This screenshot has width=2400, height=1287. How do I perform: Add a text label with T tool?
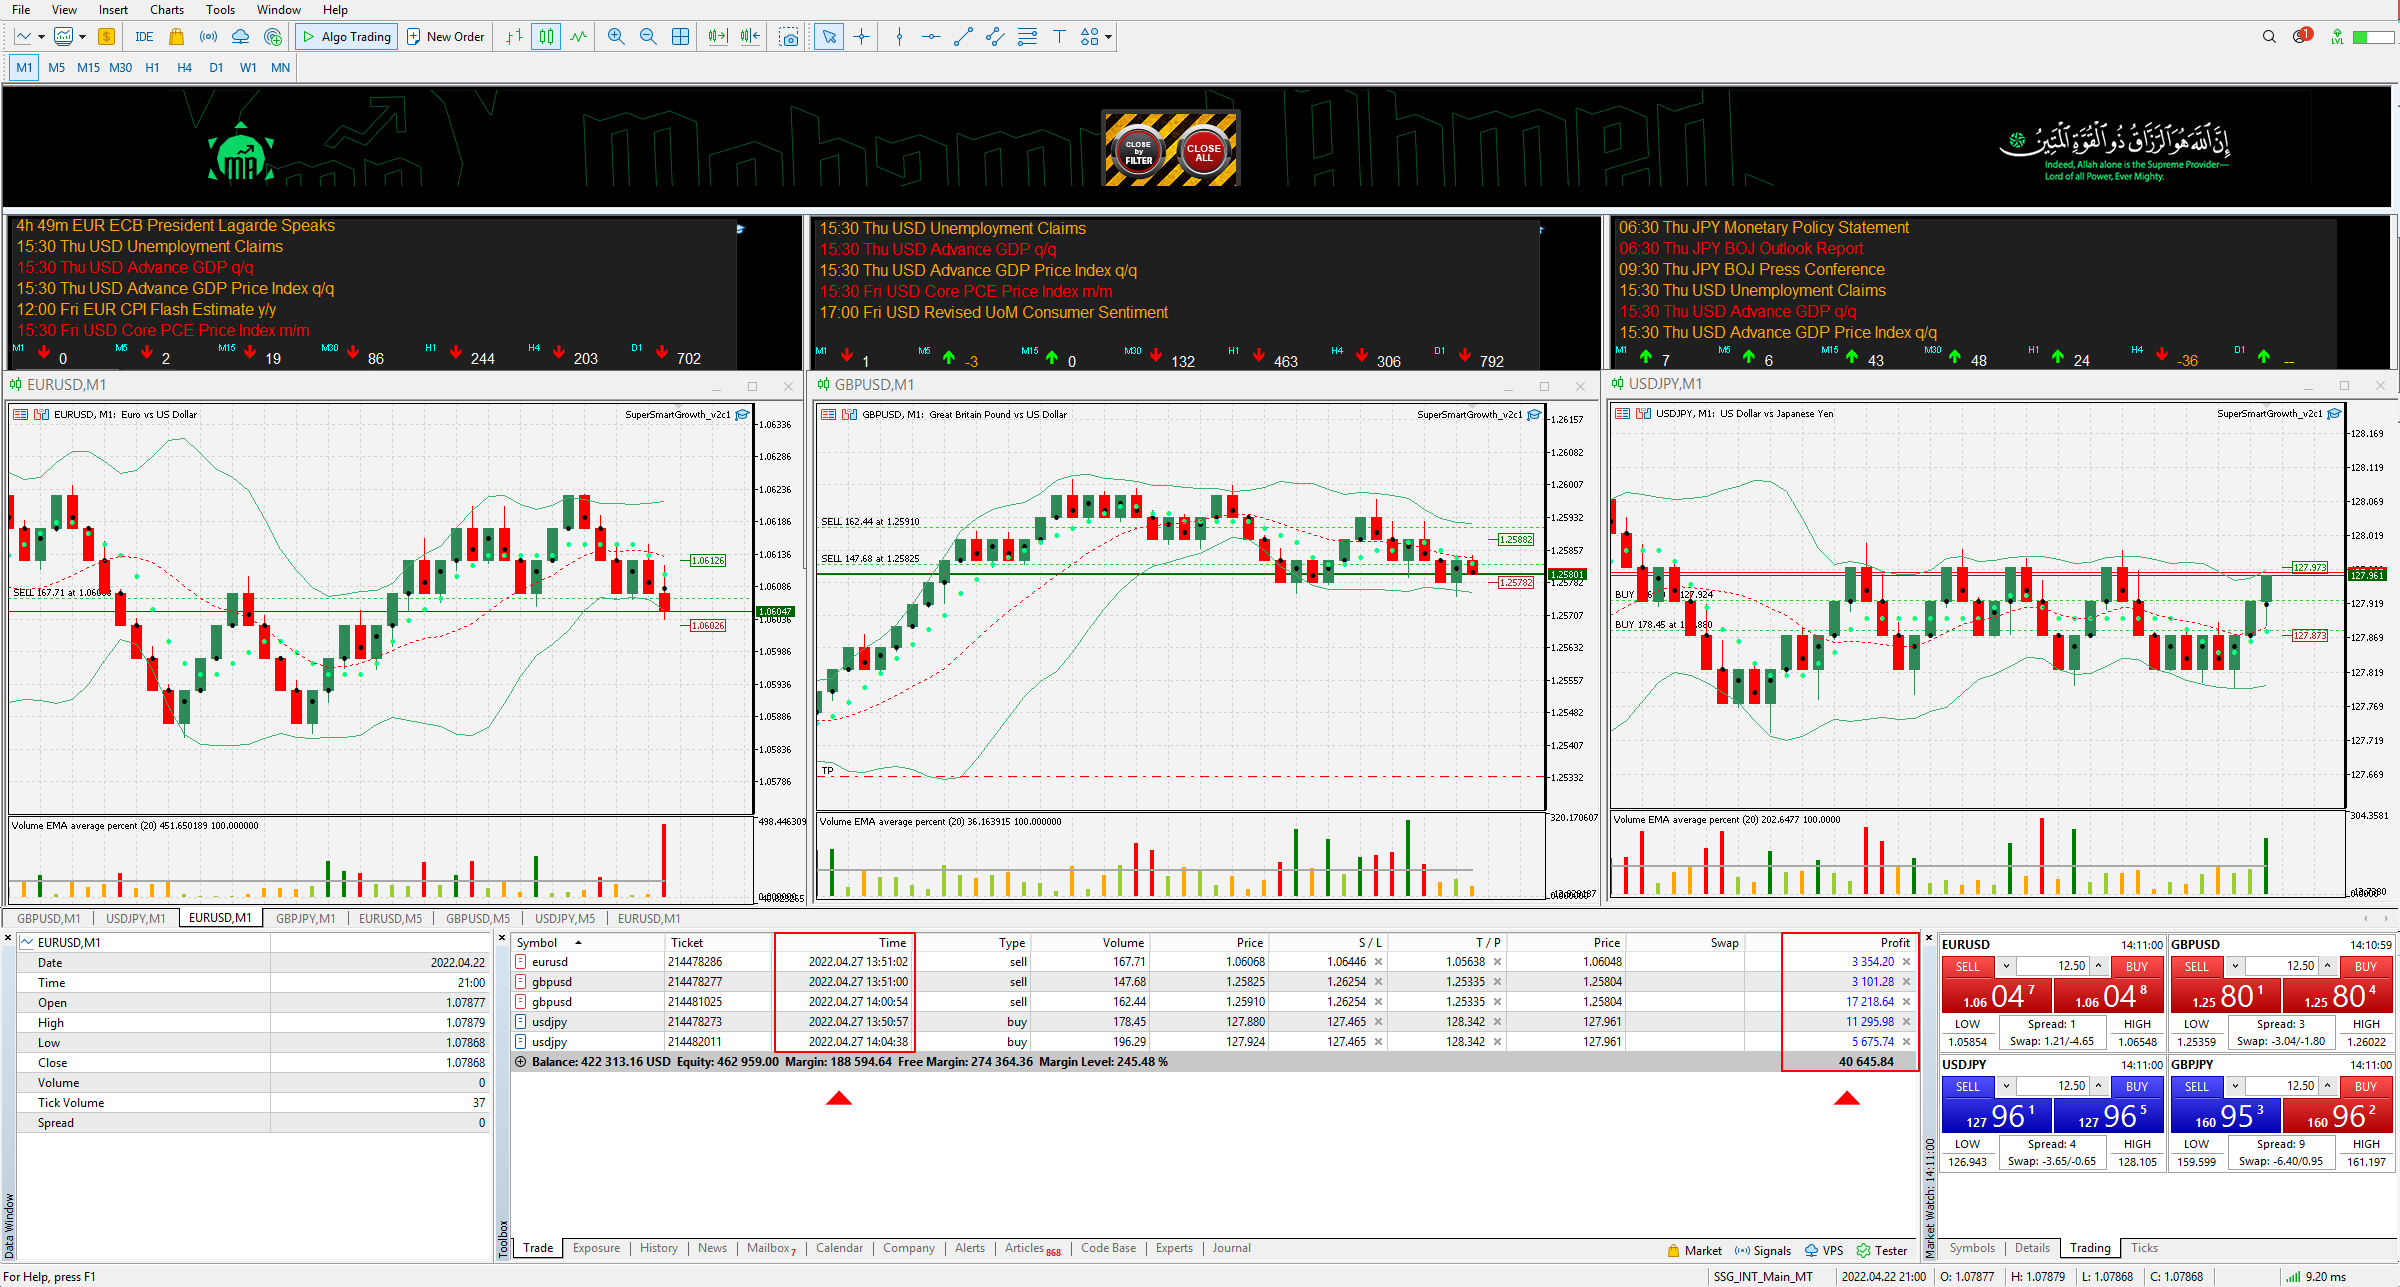(1059, 37)
